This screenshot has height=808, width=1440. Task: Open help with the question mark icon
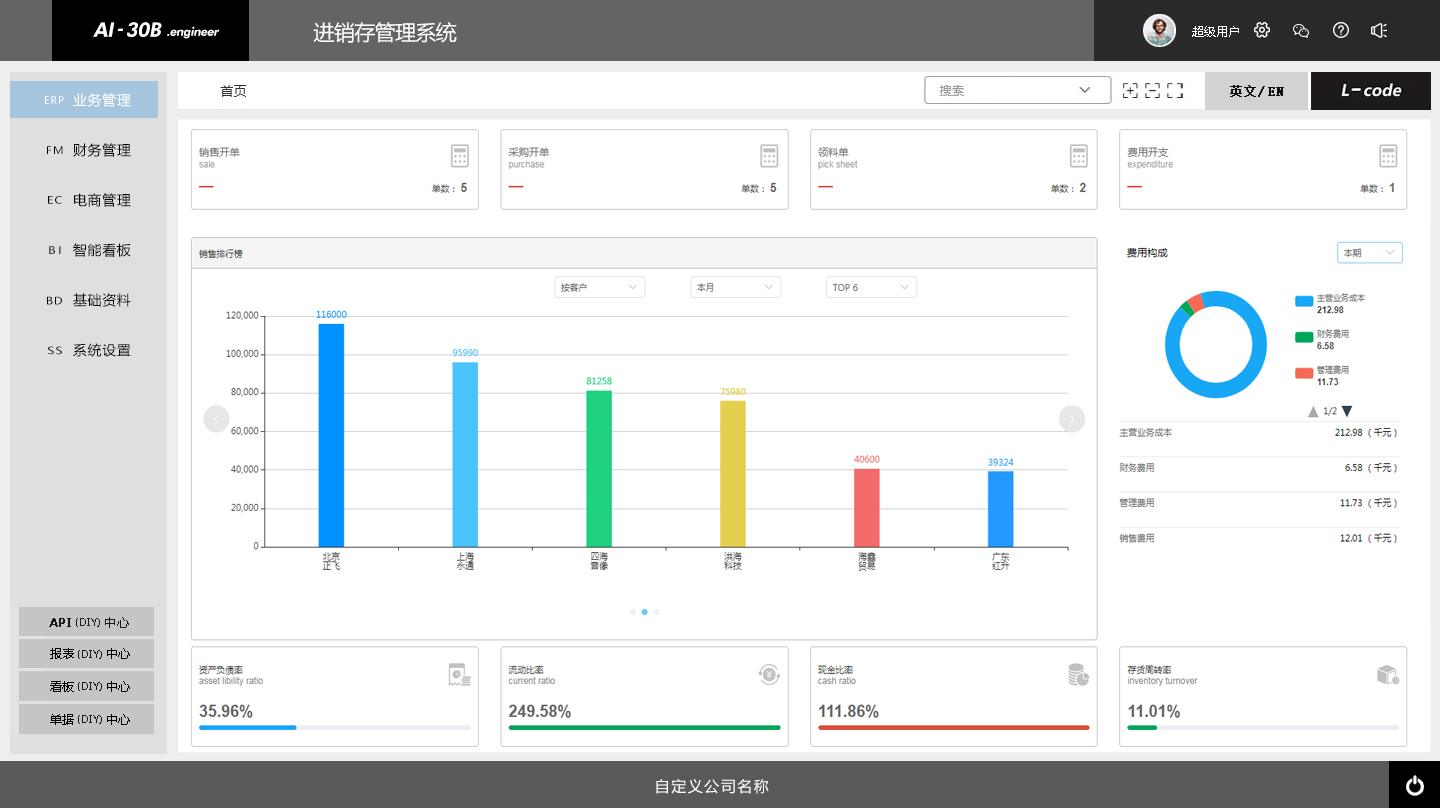[x=1341, y=30]
